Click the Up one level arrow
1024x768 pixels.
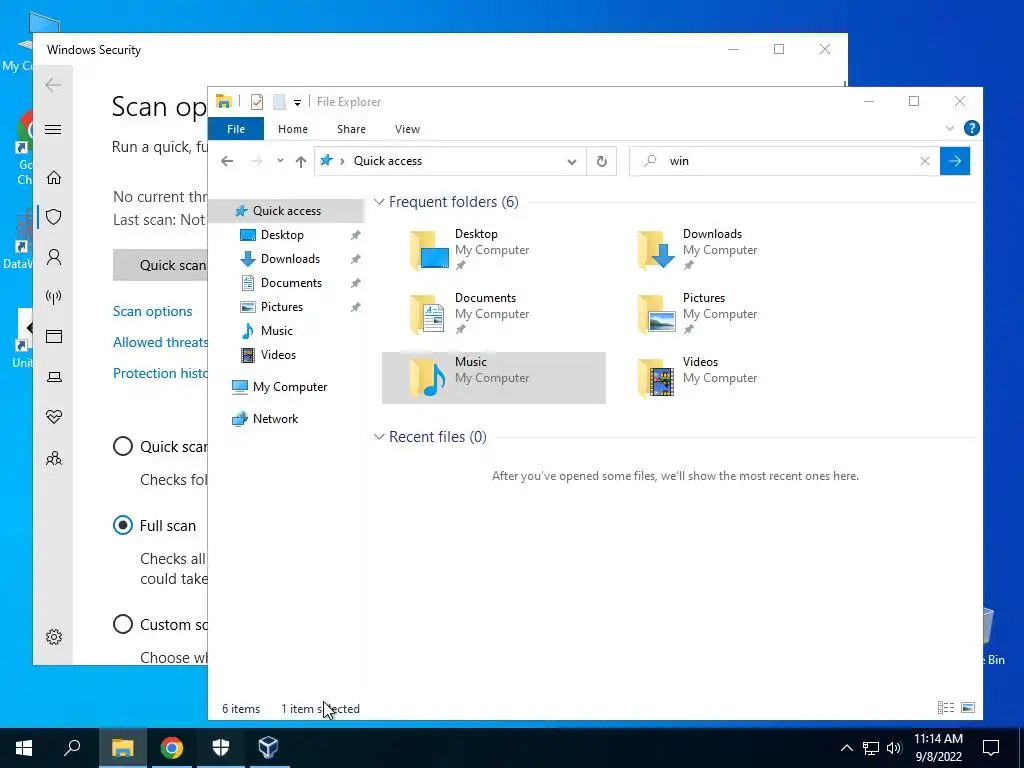tap(300, 161)
